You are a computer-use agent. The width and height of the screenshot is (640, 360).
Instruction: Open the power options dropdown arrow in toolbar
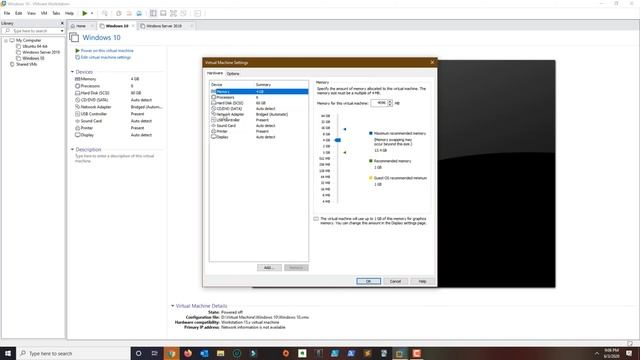[92, 13]
